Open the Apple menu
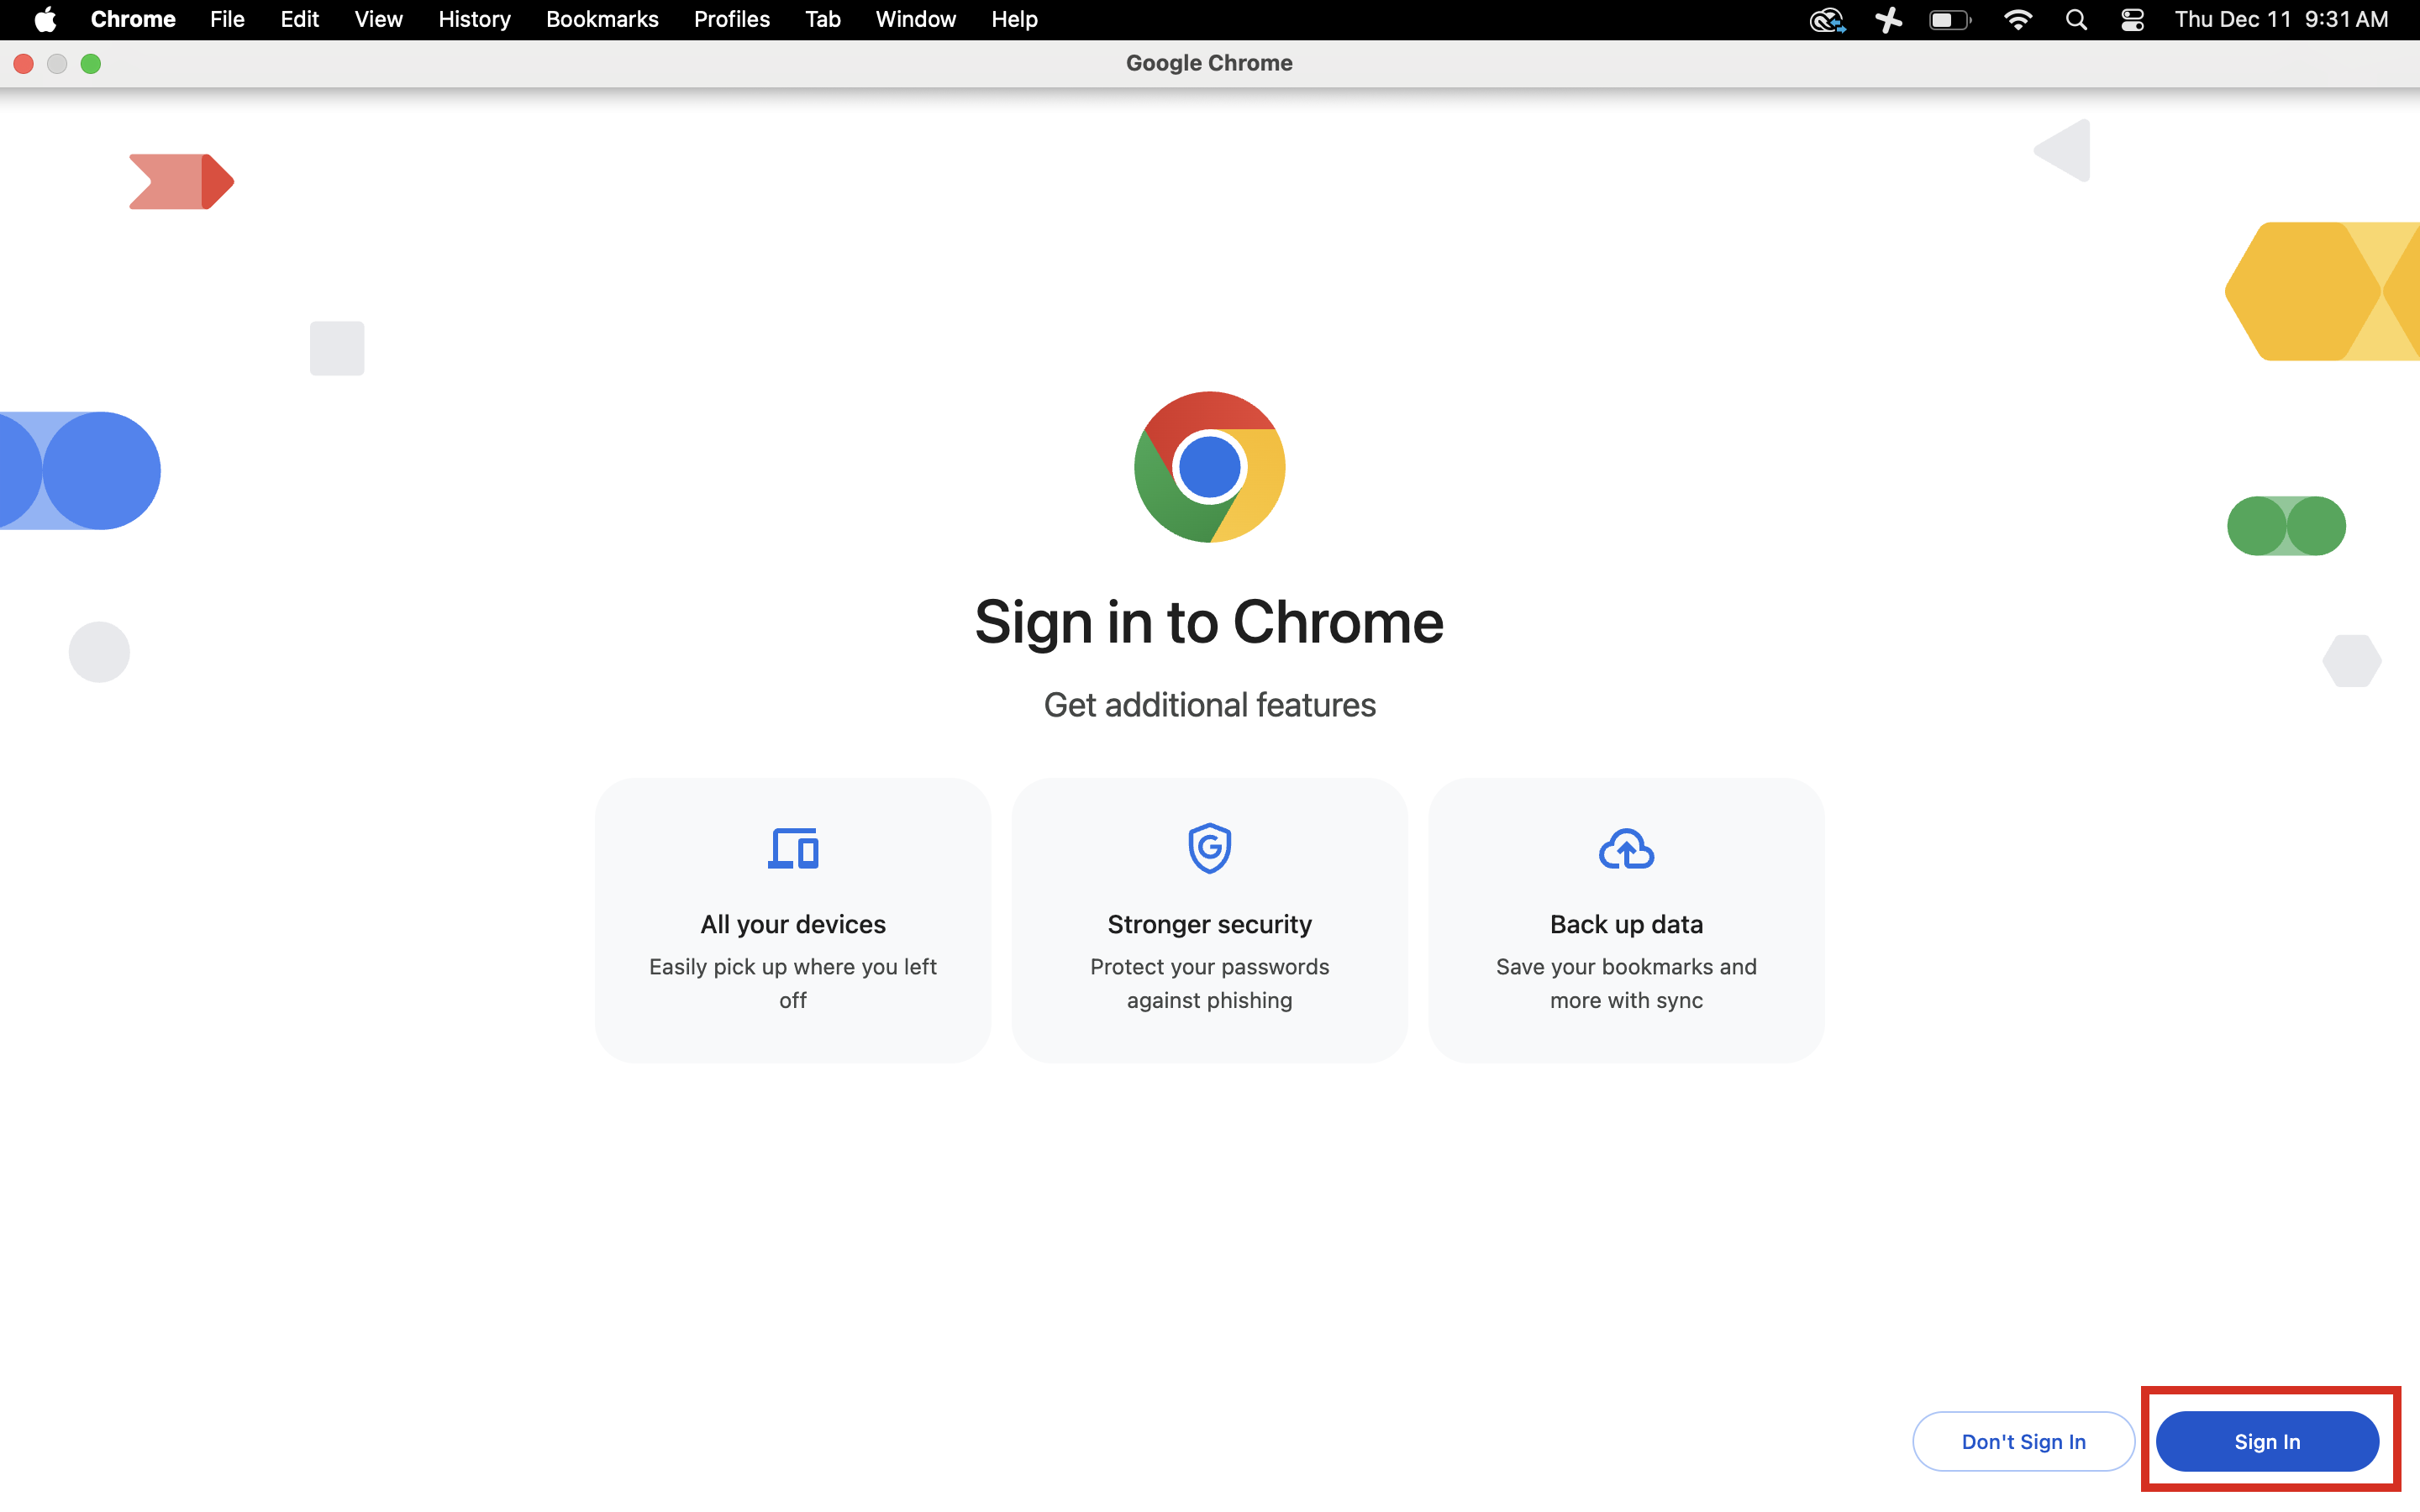Image resolution: width=2420 pixels, height=1512 pixels. tap(45, 19)
